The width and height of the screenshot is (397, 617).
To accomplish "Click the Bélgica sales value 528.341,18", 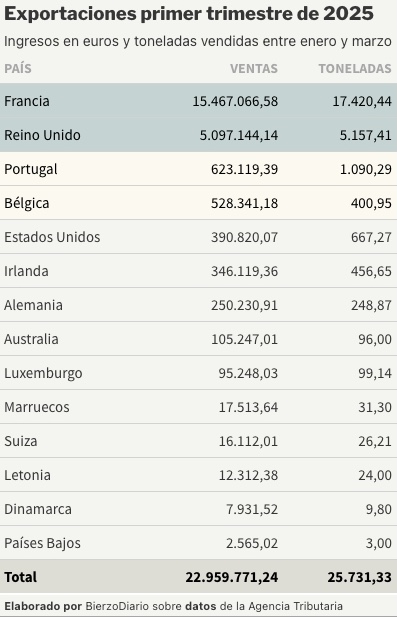I will [x=244, y=203].
